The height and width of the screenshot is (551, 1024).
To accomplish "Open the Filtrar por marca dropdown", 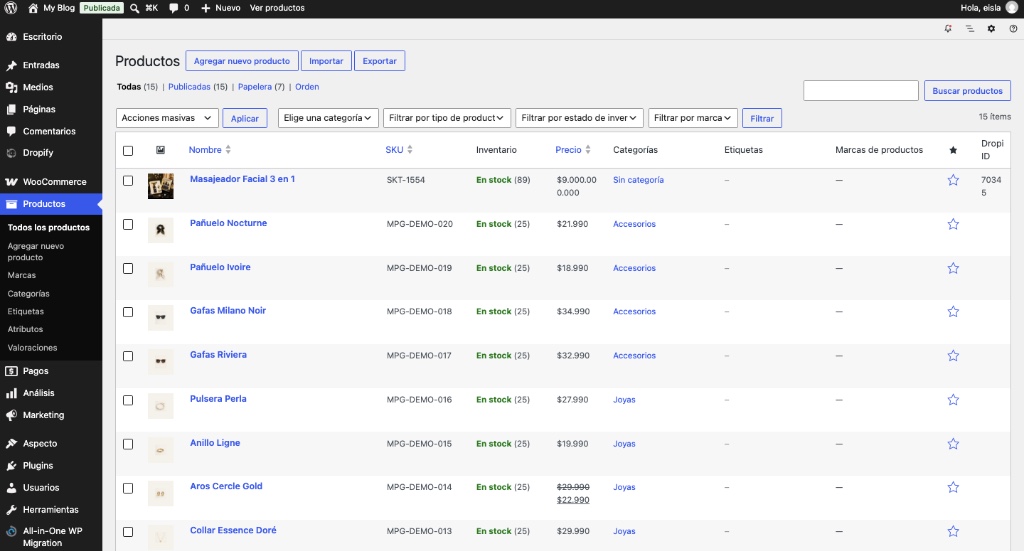I will [693, 118].
